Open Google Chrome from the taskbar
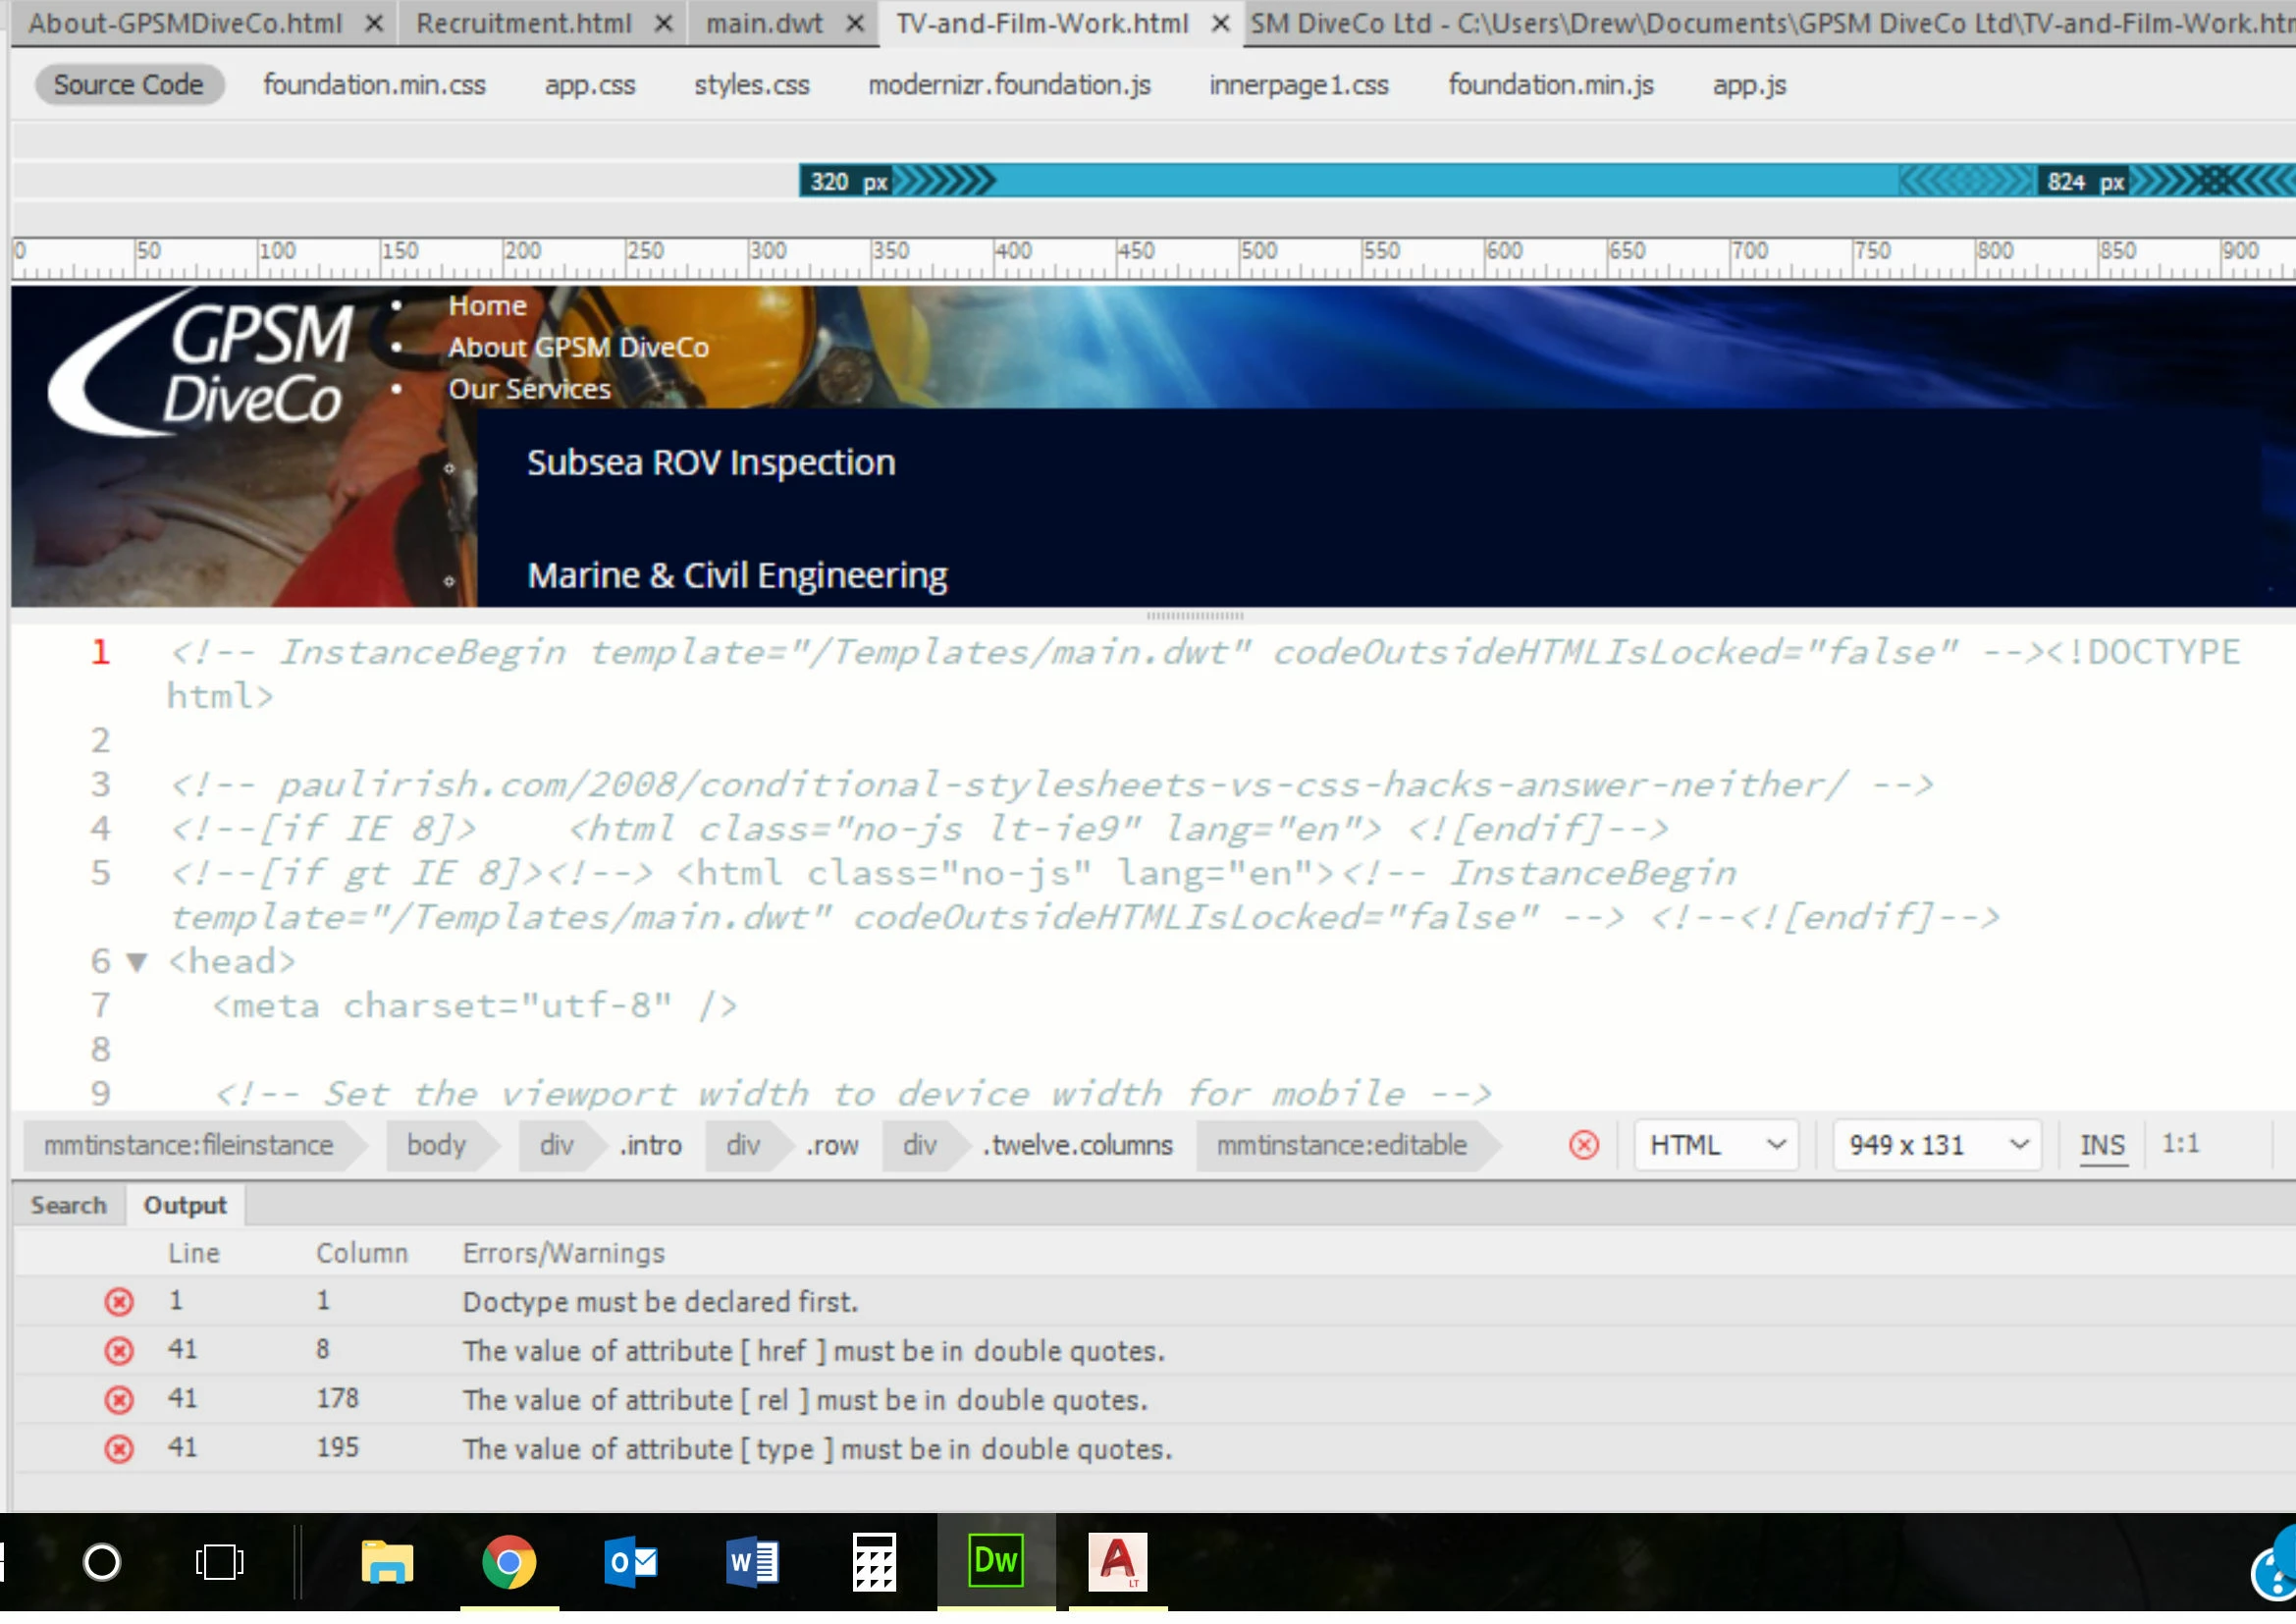 click(x=509, y=1562)
